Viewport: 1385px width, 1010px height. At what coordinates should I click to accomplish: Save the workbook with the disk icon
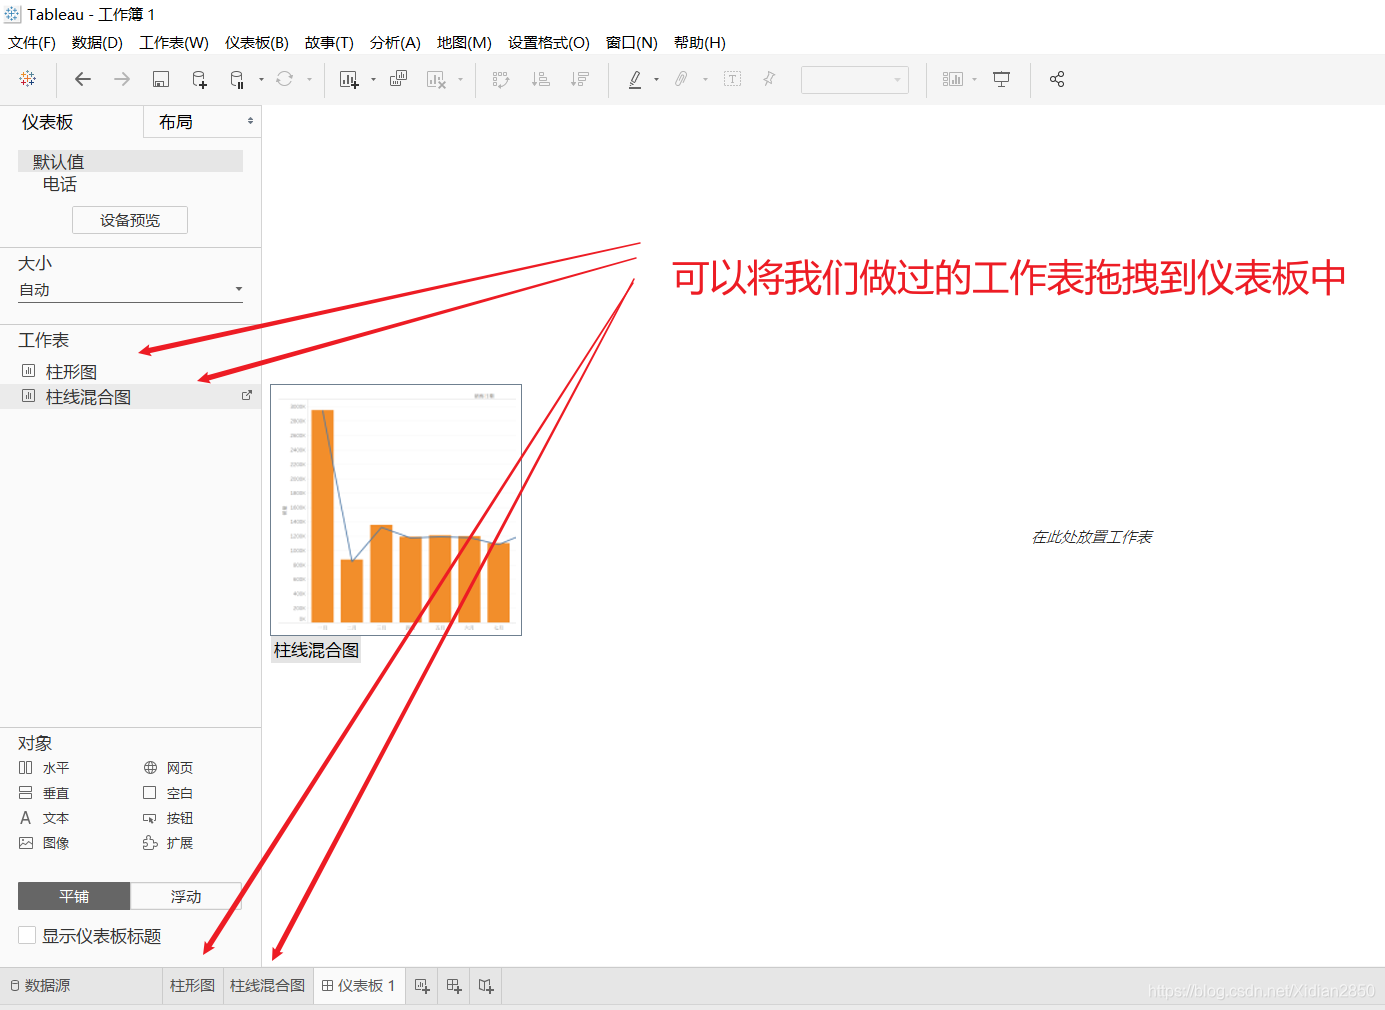click(160, 79)
